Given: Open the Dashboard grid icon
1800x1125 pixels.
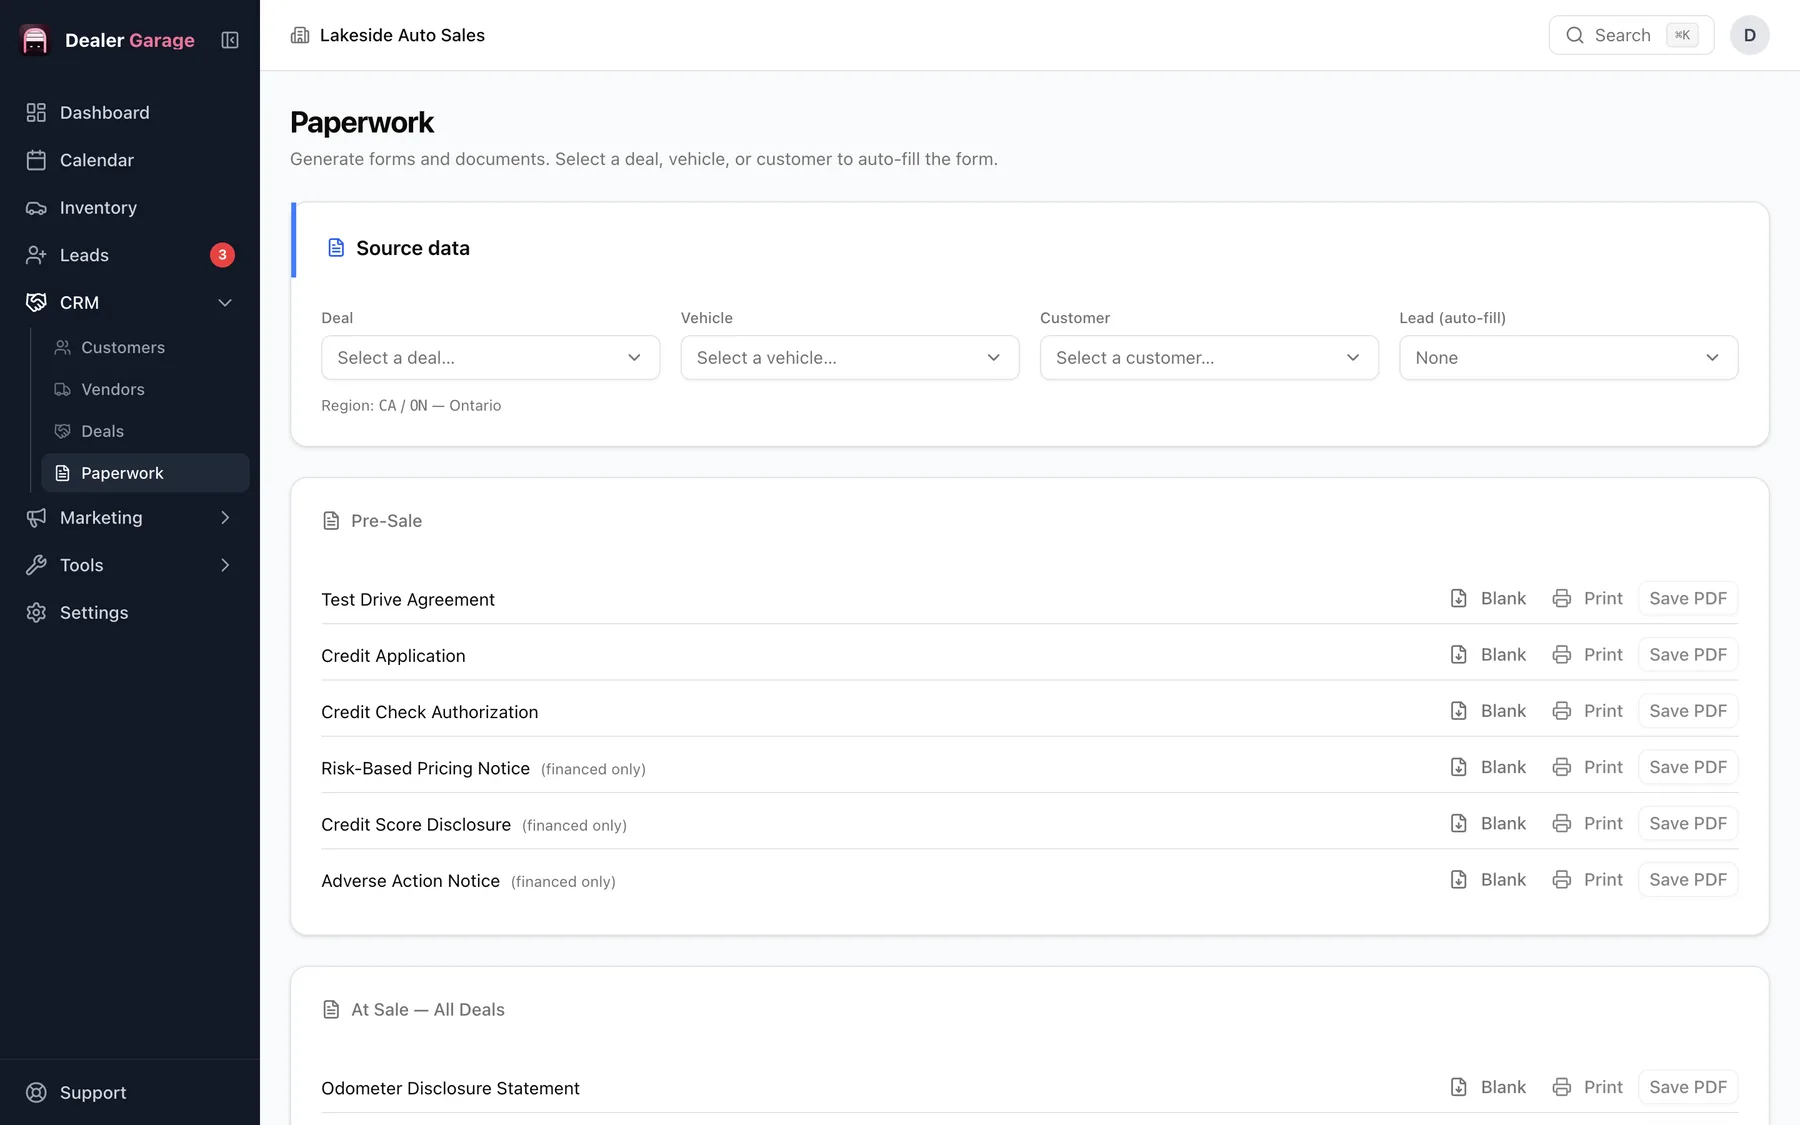Looking at the screenshot, I should [36, 113].
